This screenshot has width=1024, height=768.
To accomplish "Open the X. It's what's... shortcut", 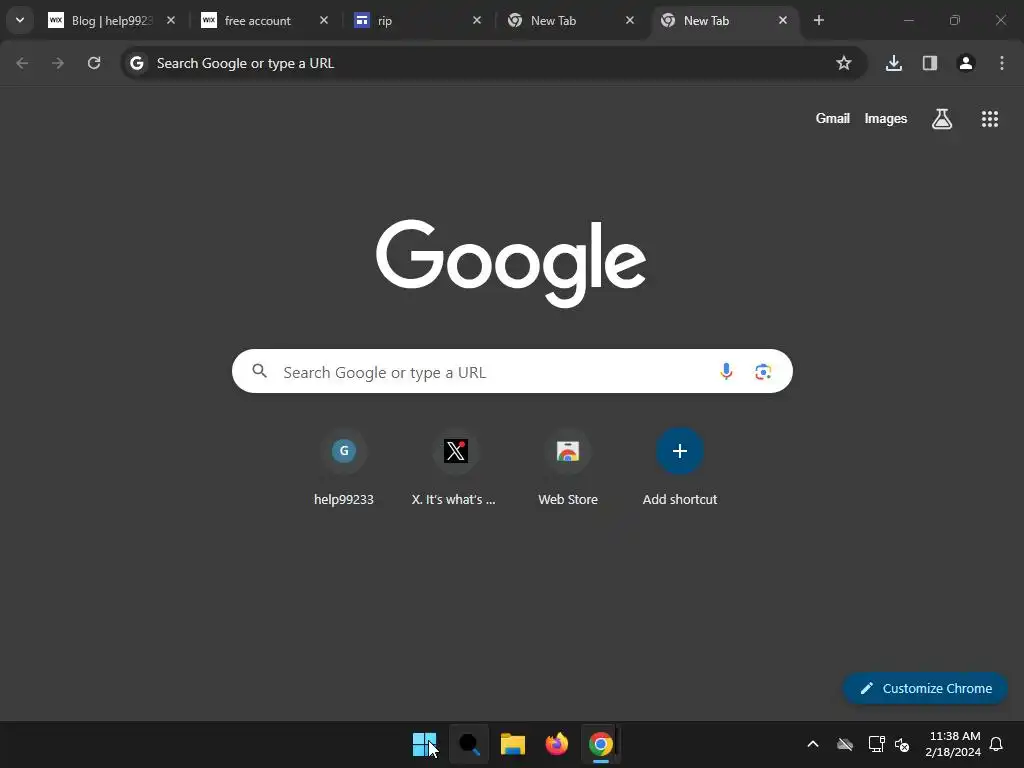I will [x=455, y=468].
